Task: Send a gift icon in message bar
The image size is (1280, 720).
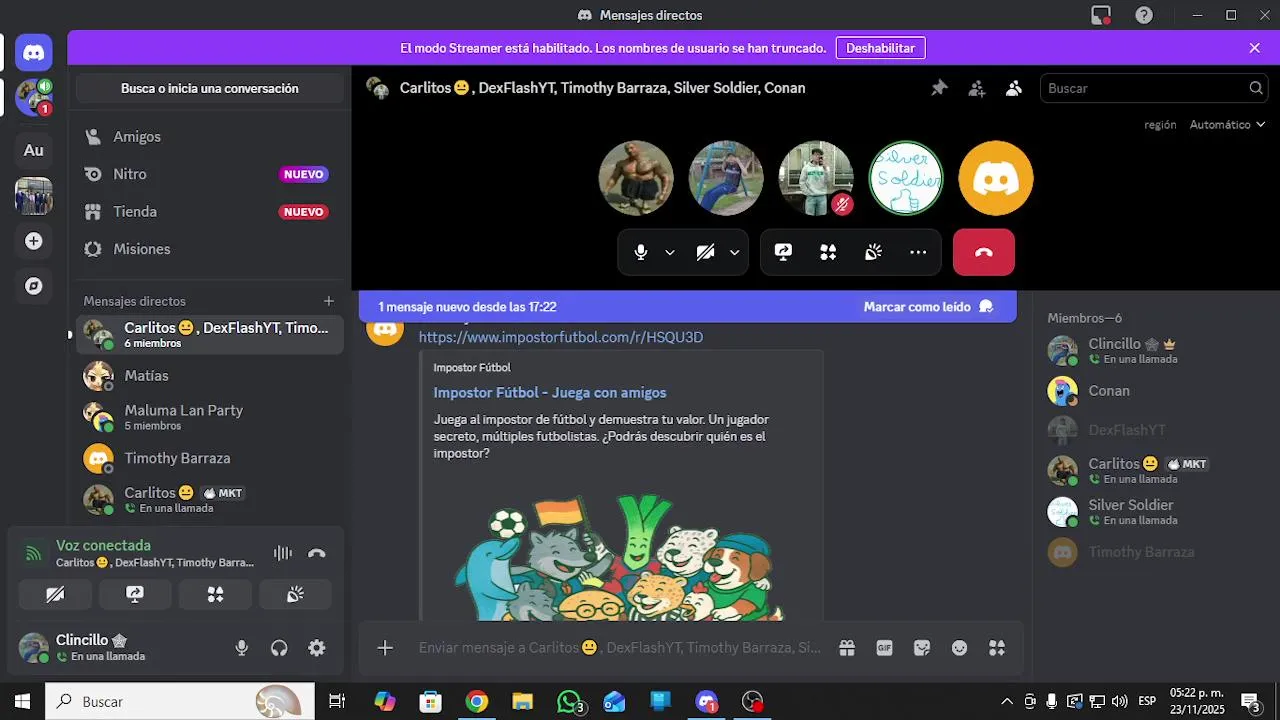Action: [x=847, y=648]
